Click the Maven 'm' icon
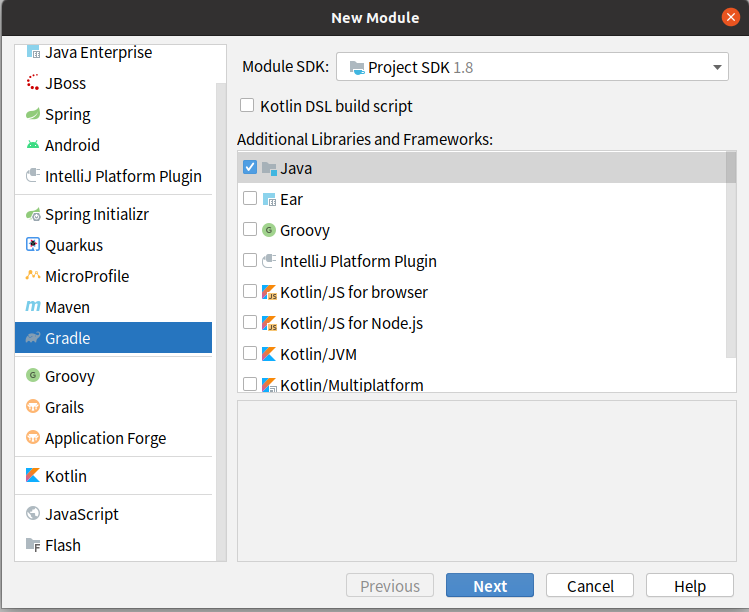This screenshot has width=749, height=612. click(33, 306)
